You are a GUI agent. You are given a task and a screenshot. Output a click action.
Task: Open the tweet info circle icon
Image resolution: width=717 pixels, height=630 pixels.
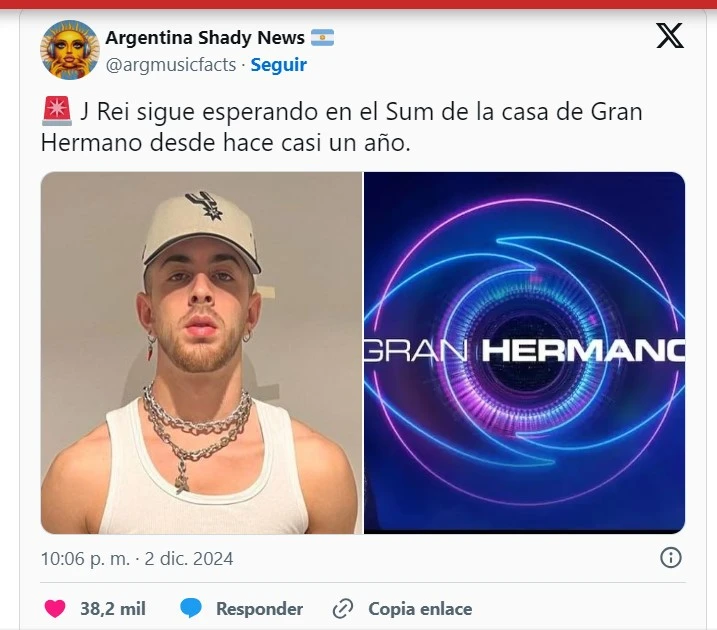click(671, 558)
